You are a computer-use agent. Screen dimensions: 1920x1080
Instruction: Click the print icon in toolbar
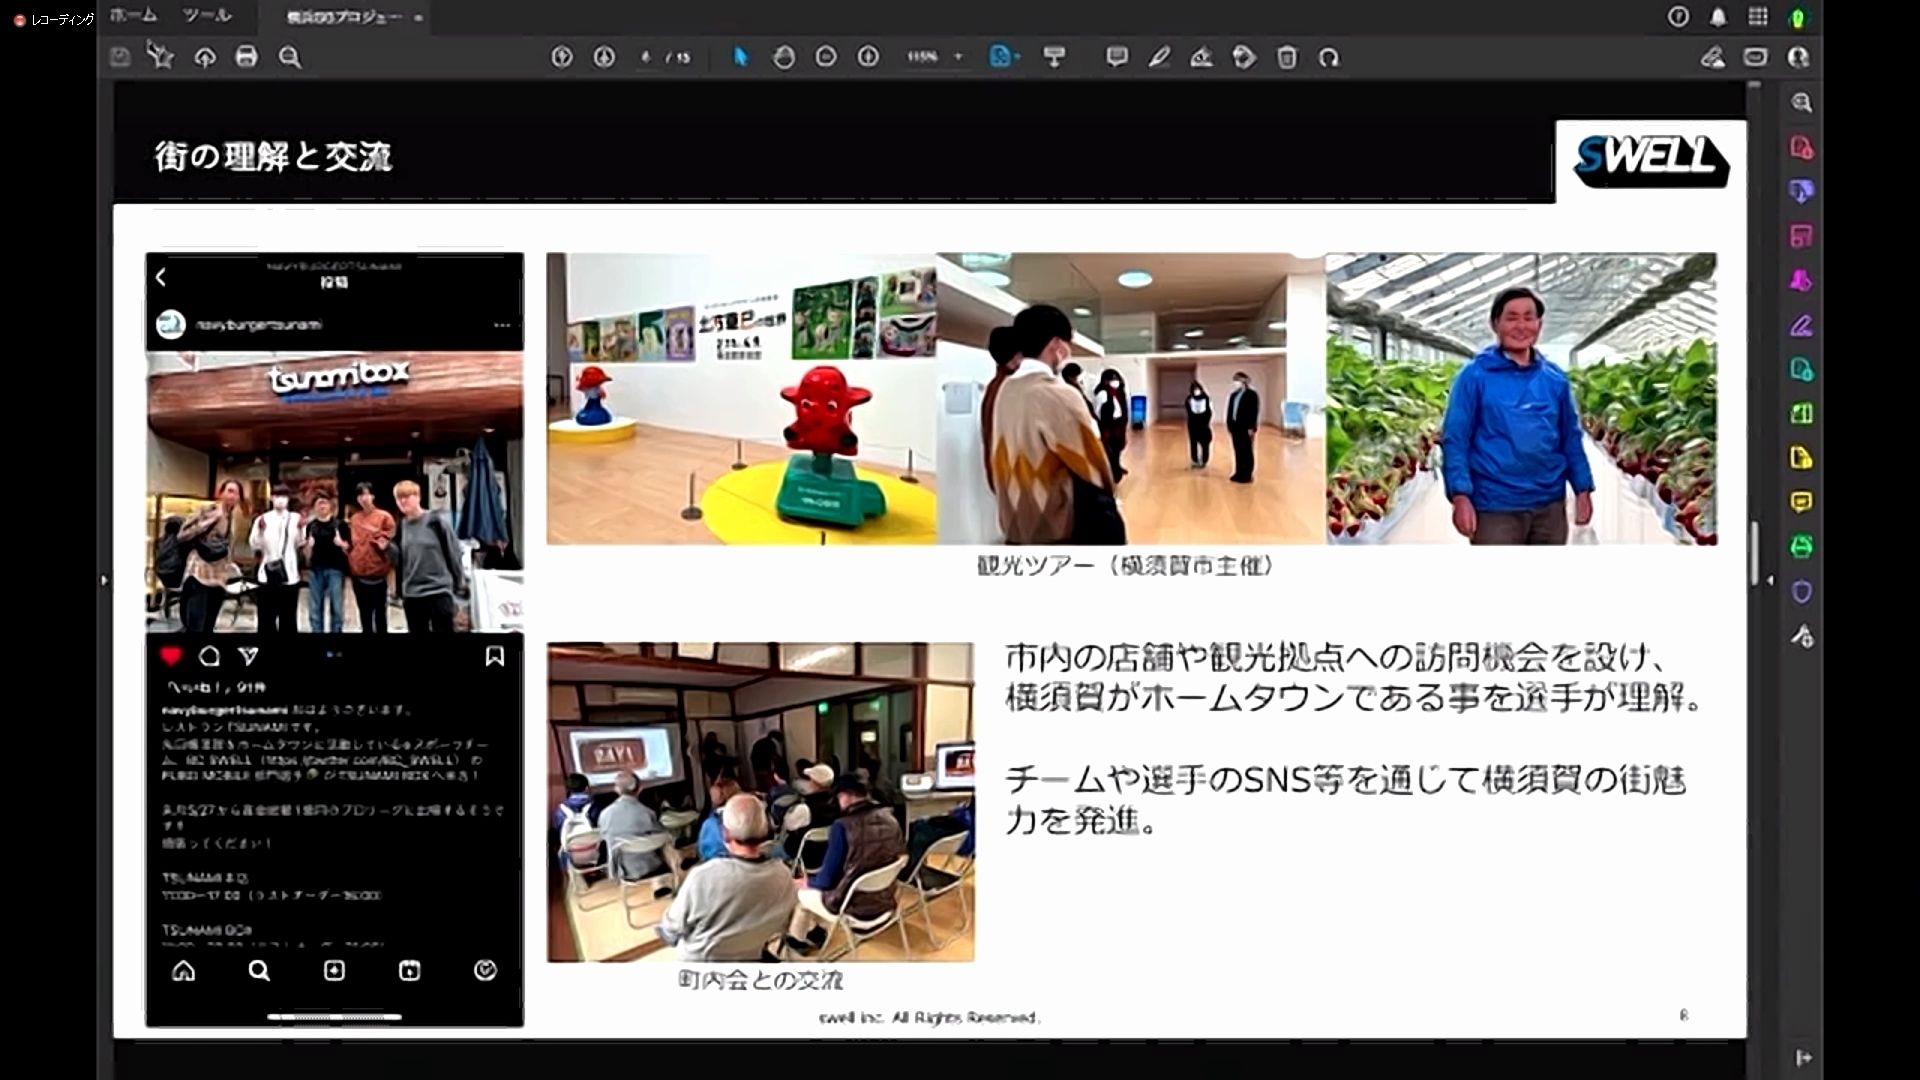tap(246, 57)
